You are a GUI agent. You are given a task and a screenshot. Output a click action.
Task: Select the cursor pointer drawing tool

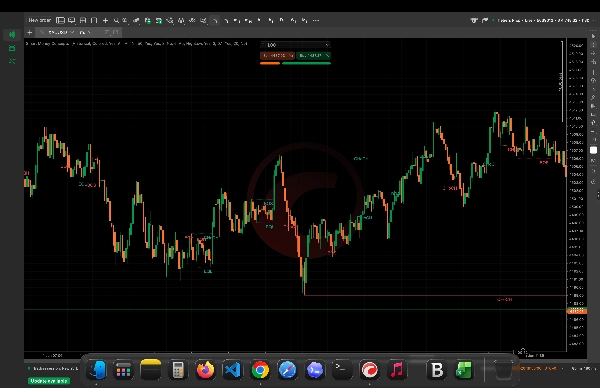click(593, 36)
